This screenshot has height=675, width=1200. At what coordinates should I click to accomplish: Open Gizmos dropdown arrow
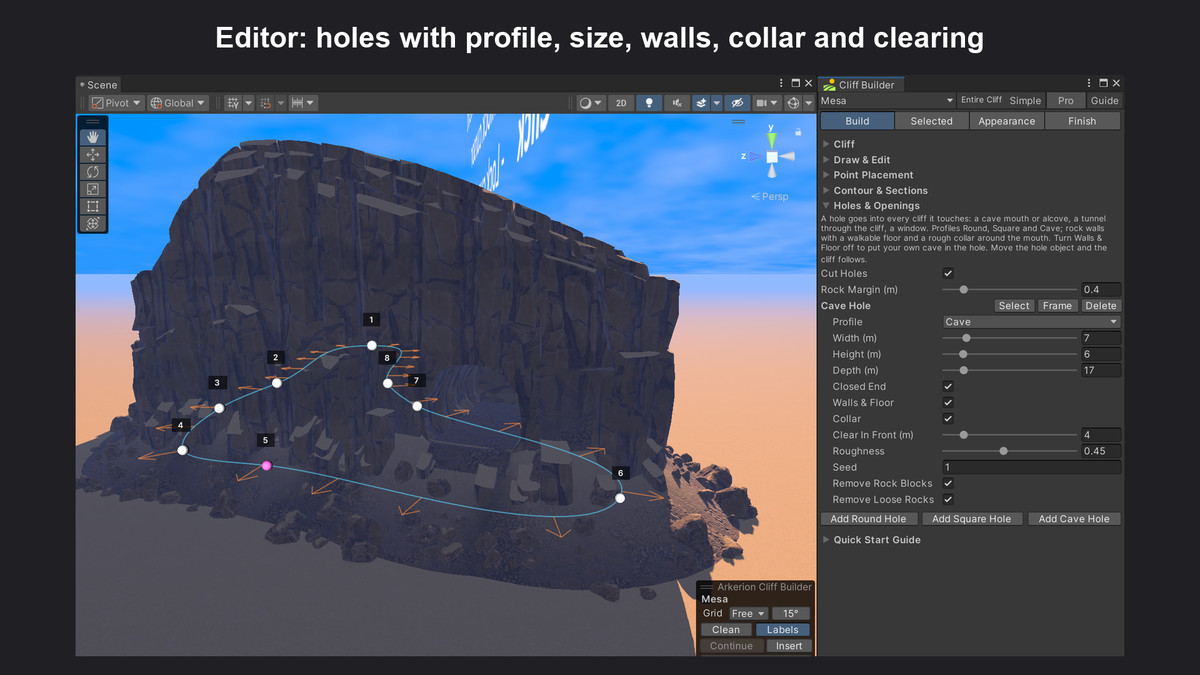(808, 103)
